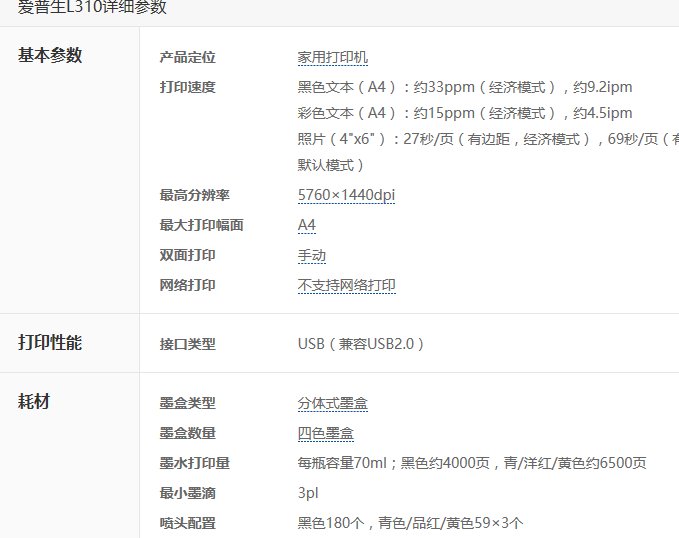Click the 喷头配置 label

(188, 523)
